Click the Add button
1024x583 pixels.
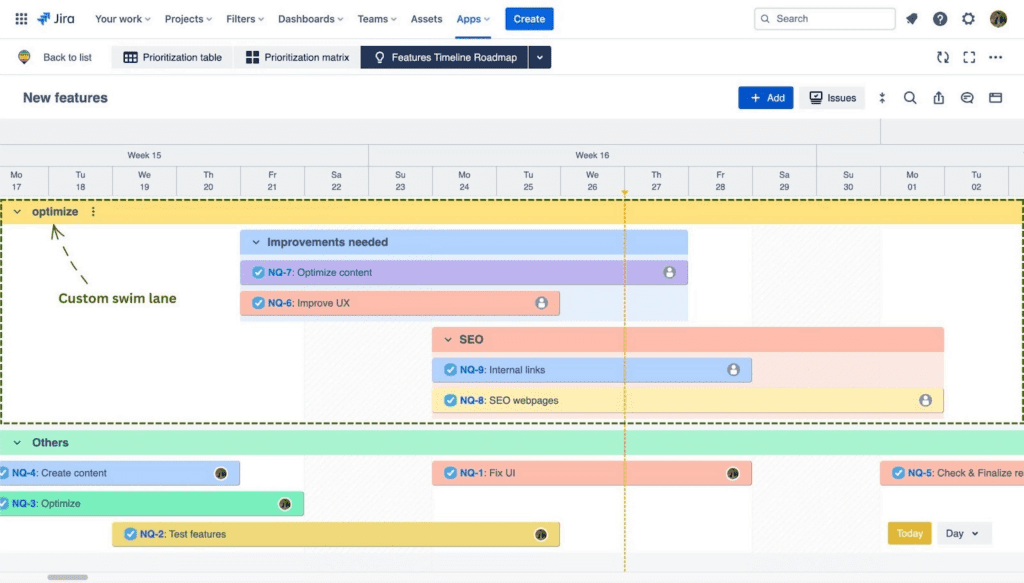pos(765,98)
